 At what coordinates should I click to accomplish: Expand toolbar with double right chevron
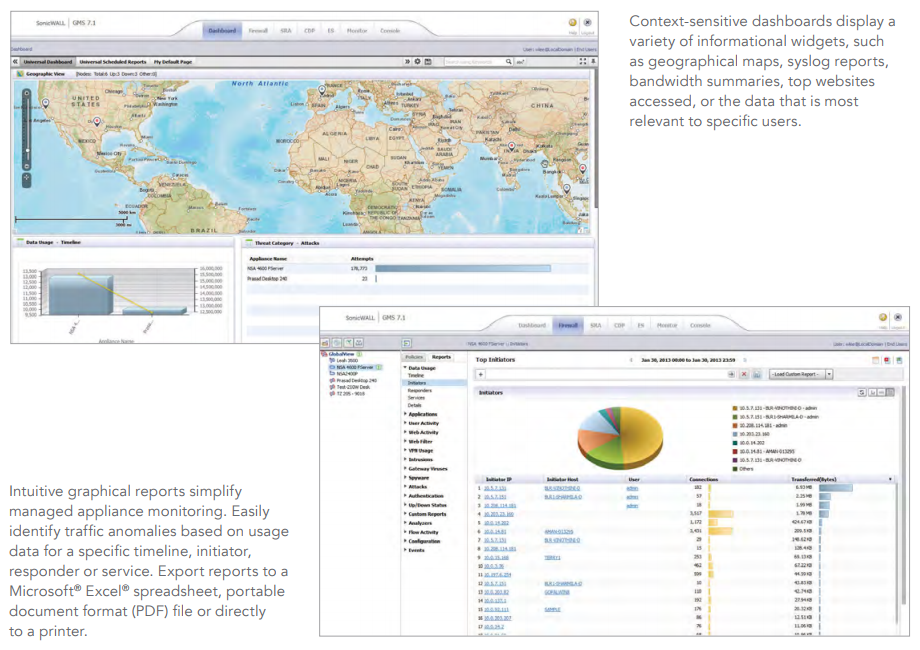(407, 62)
